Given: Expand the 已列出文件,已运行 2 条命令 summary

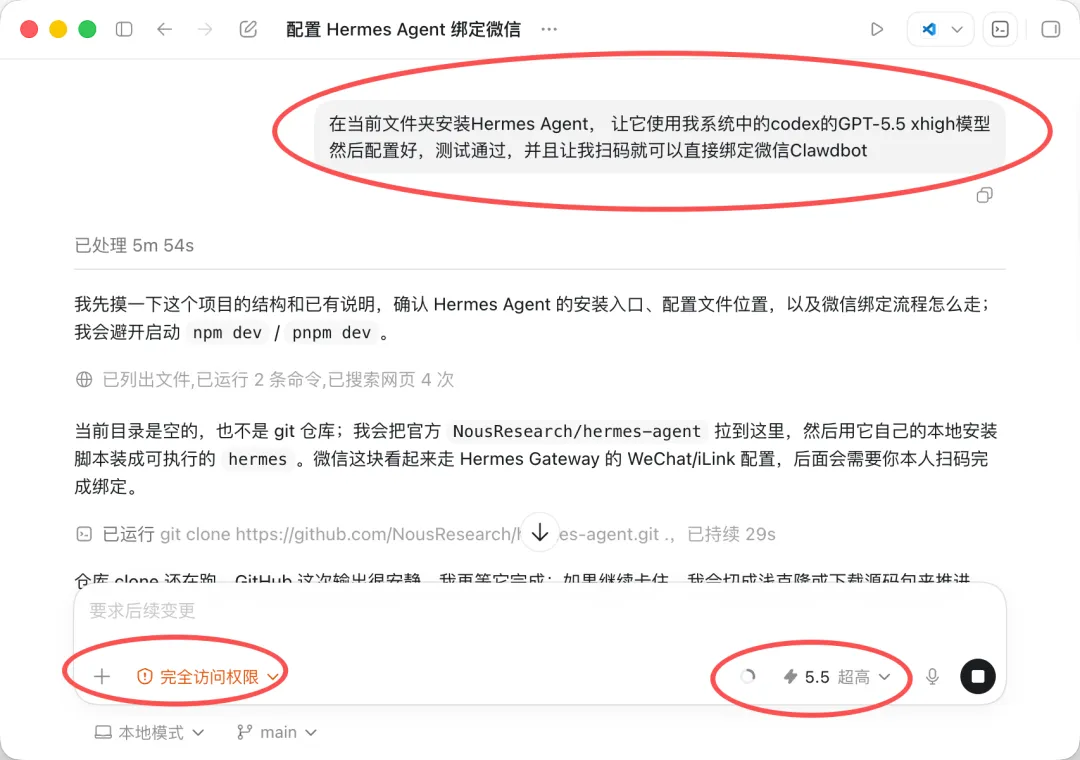Looking at the screenshot, I should coord(278,380).
